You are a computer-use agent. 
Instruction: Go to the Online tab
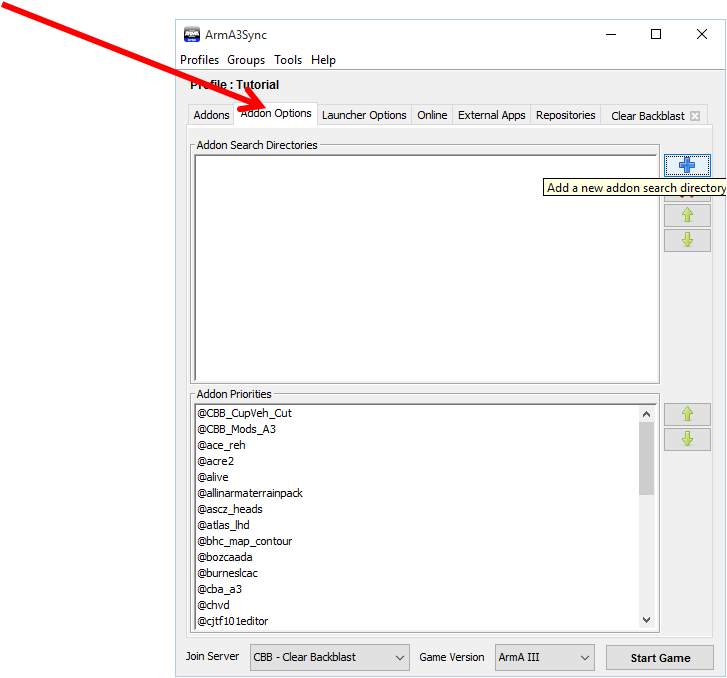point(432,115)
